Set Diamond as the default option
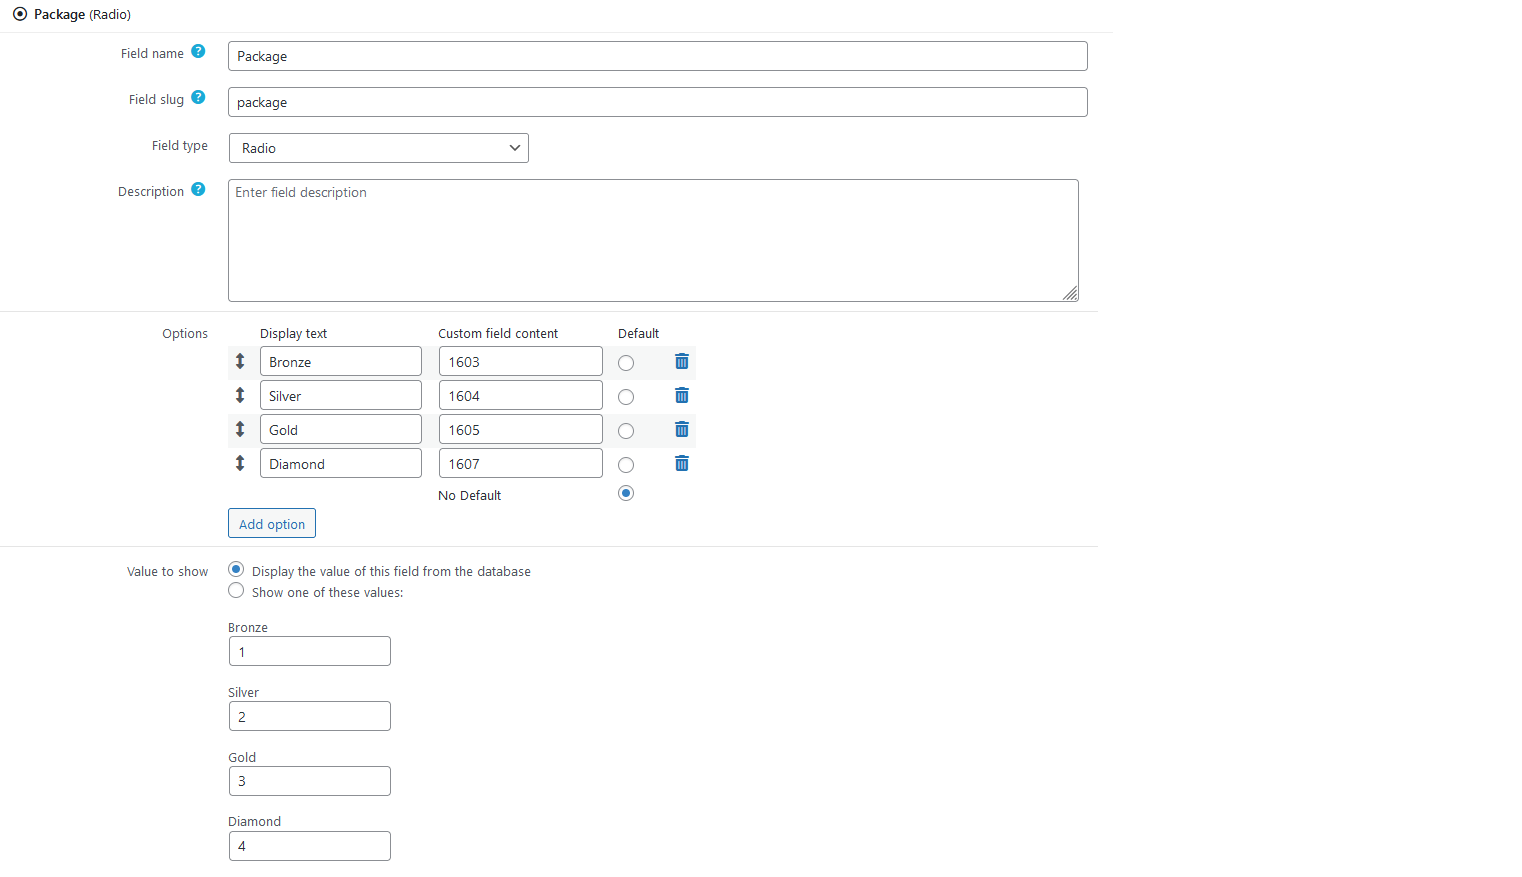 coord(626,465)
